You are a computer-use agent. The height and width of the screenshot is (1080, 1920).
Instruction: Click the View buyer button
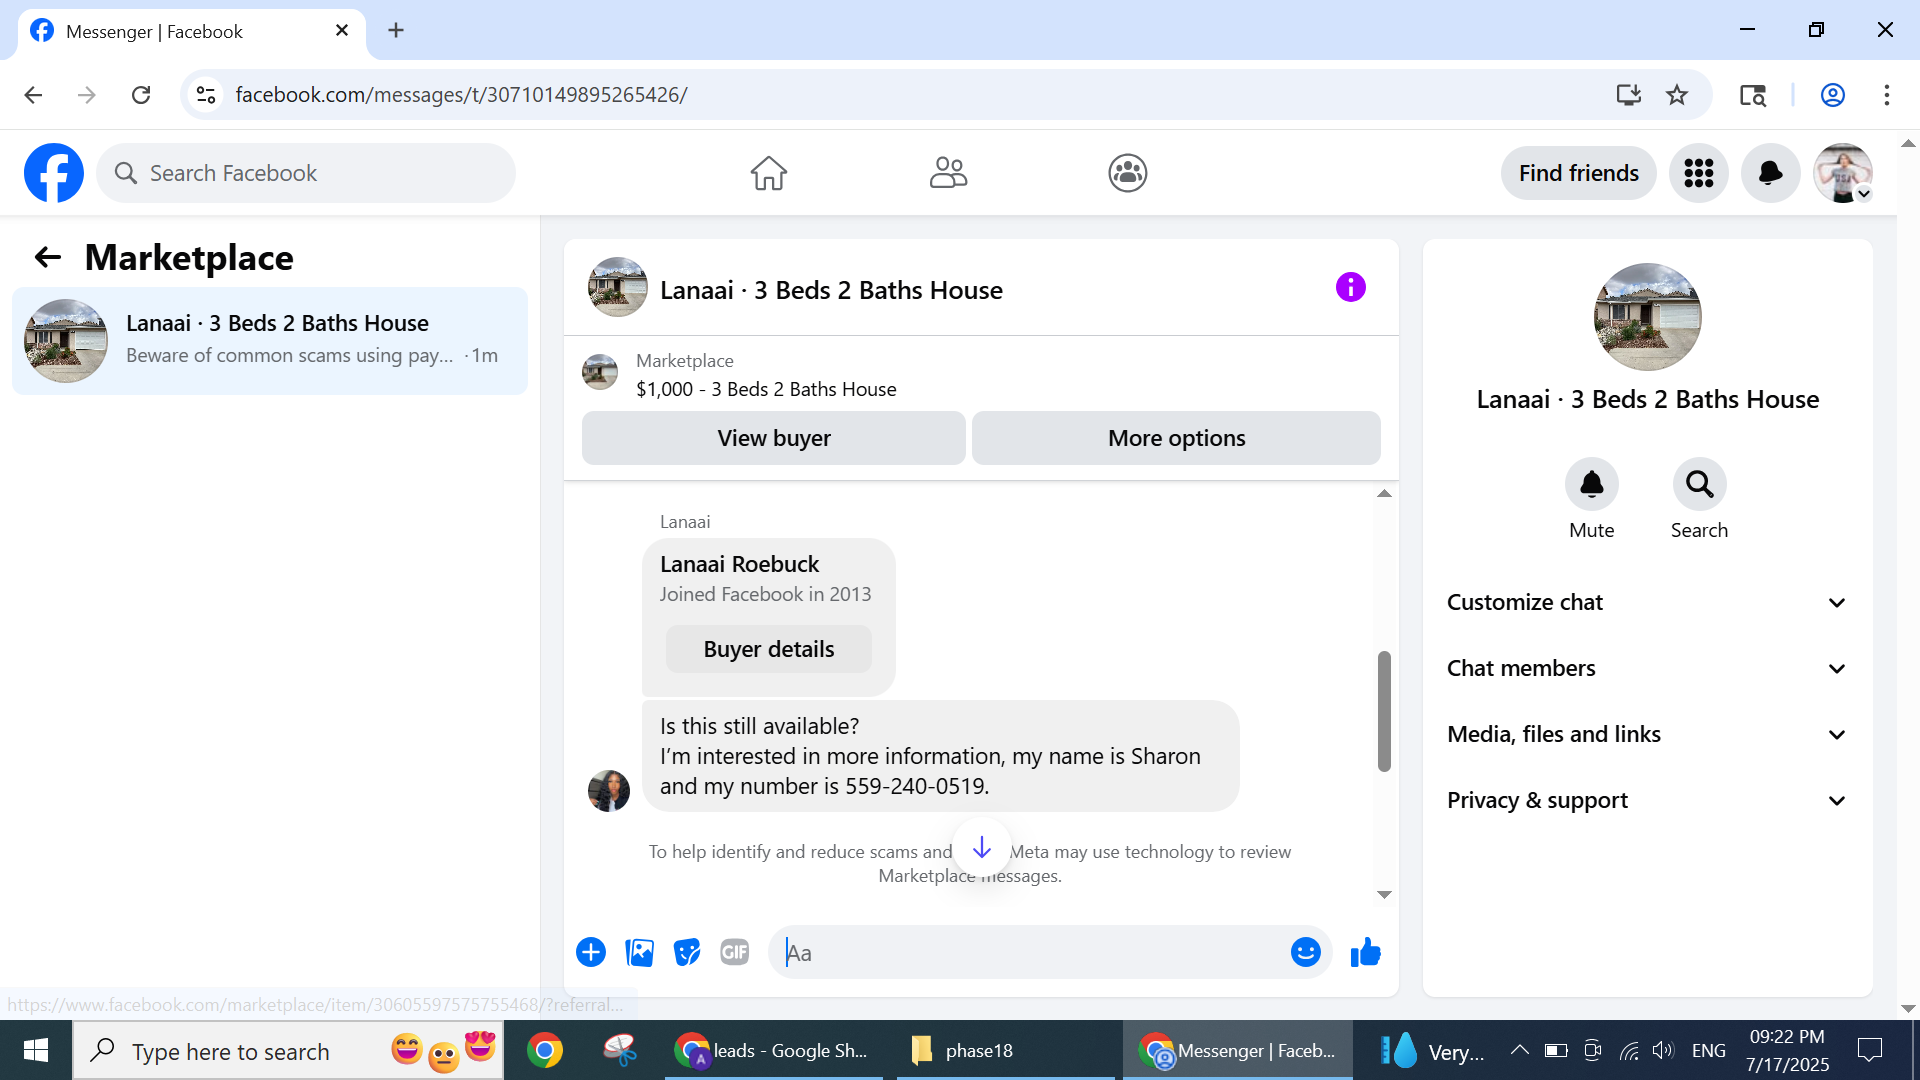(x=773, y=438)
